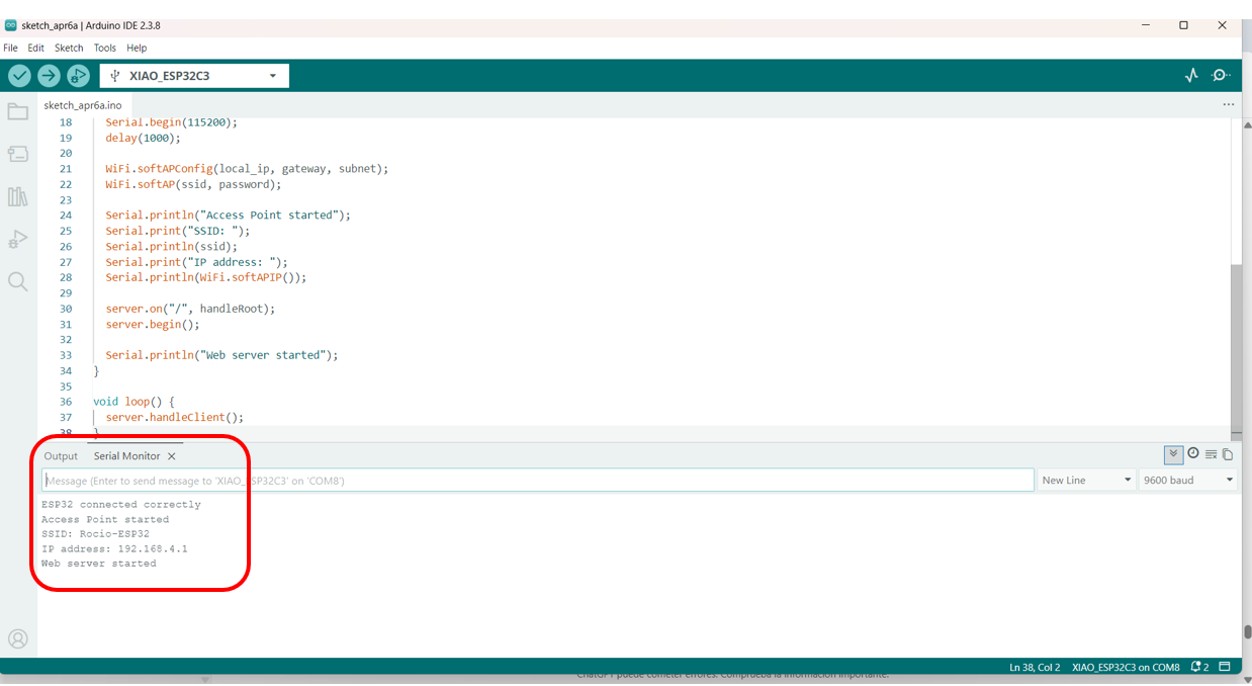
Task: Focus the serial message input field
Action: [x=538, y=481]
